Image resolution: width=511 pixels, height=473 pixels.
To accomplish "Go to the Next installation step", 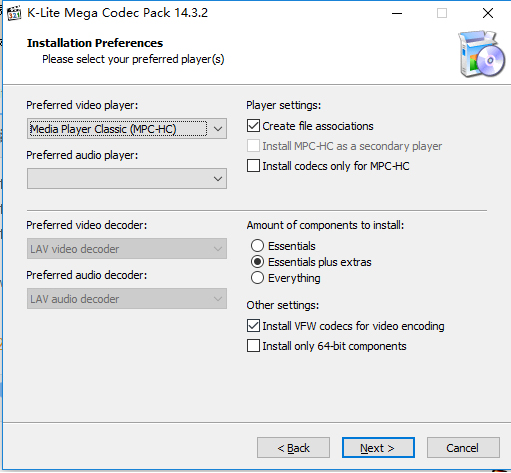I will point(378,448).
